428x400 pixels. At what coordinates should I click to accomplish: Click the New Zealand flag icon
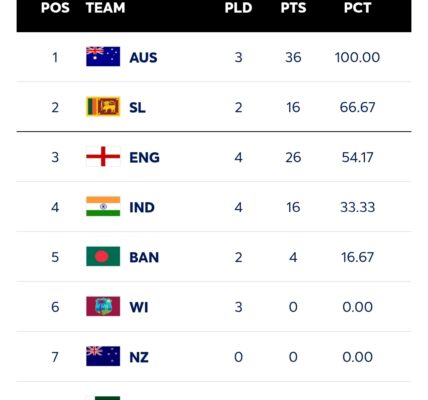tap(103, 356)
